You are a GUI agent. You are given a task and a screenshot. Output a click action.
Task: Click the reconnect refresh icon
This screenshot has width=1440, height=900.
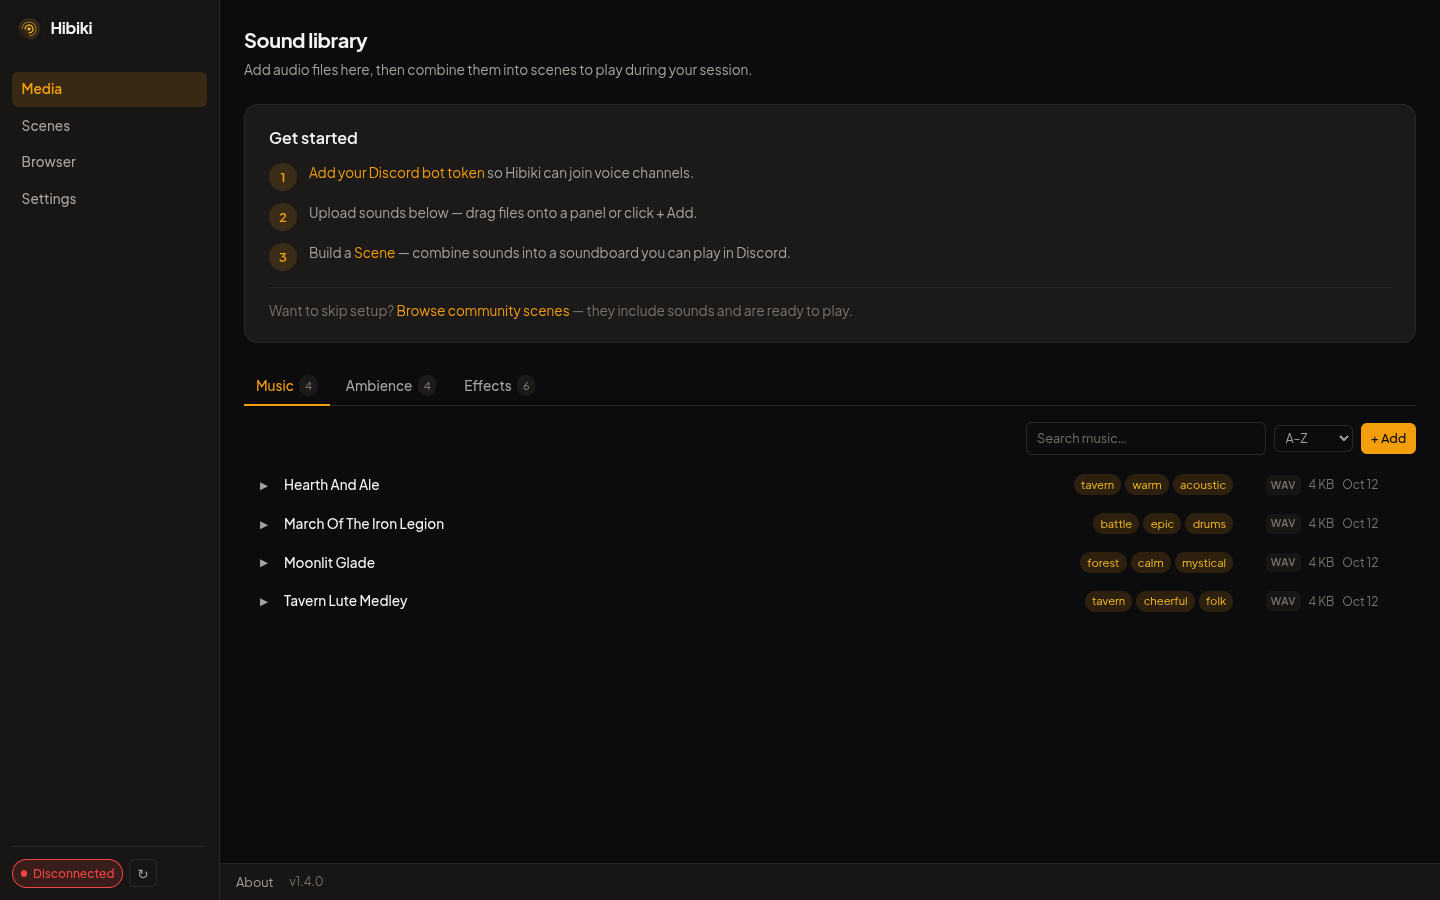pyautogui.click(x=143, y=874)
